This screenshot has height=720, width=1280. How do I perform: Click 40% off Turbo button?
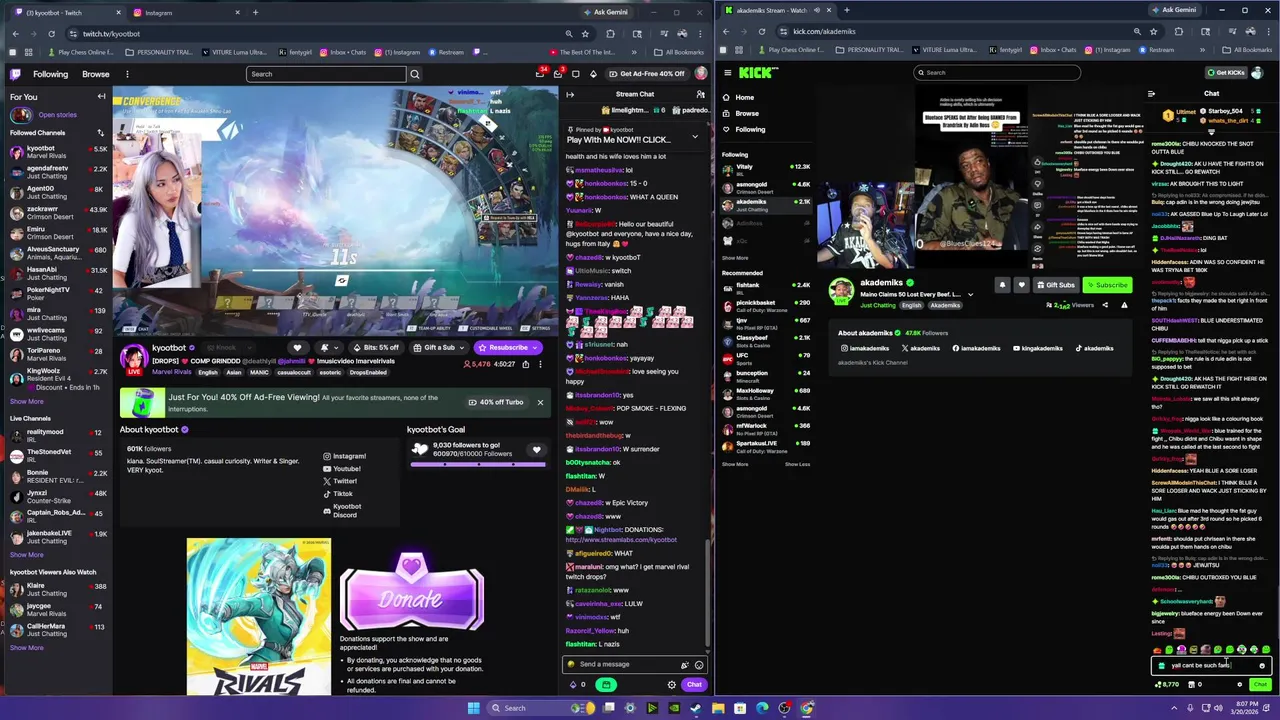[x=496, y=402]
